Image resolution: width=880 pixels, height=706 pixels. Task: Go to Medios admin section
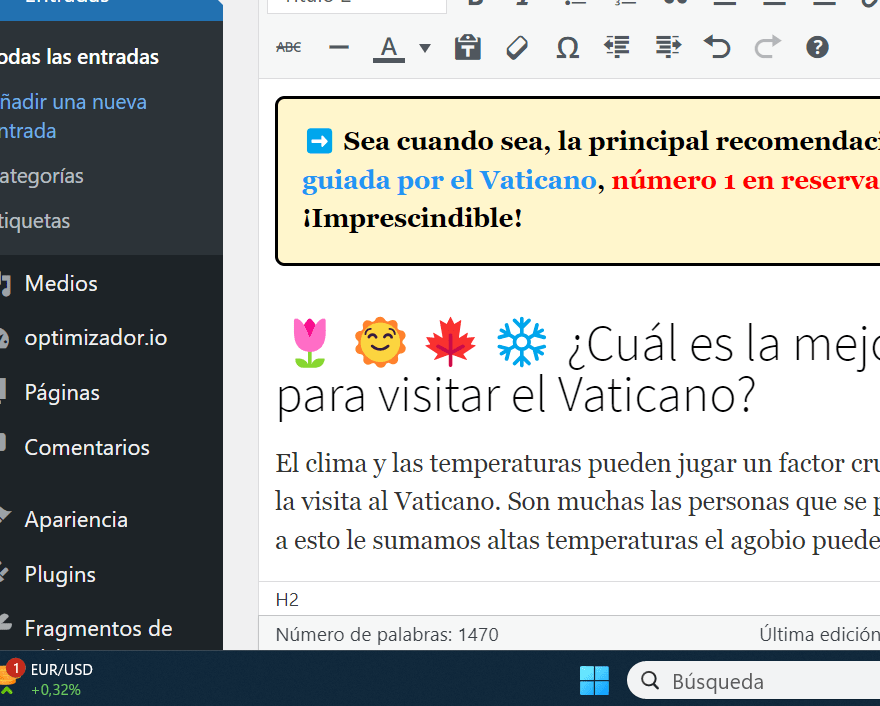coord(61,283)
